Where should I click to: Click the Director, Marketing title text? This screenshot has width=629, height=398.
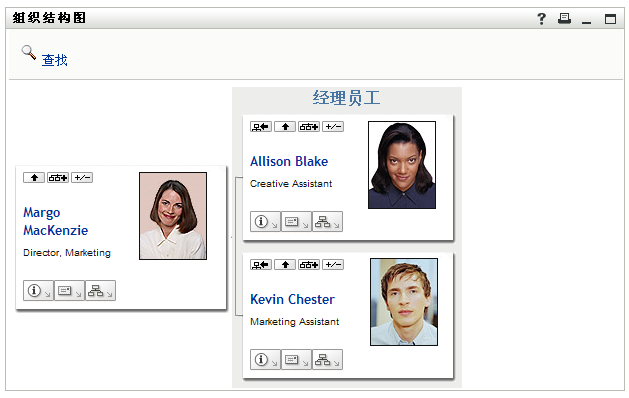(67, 253)
